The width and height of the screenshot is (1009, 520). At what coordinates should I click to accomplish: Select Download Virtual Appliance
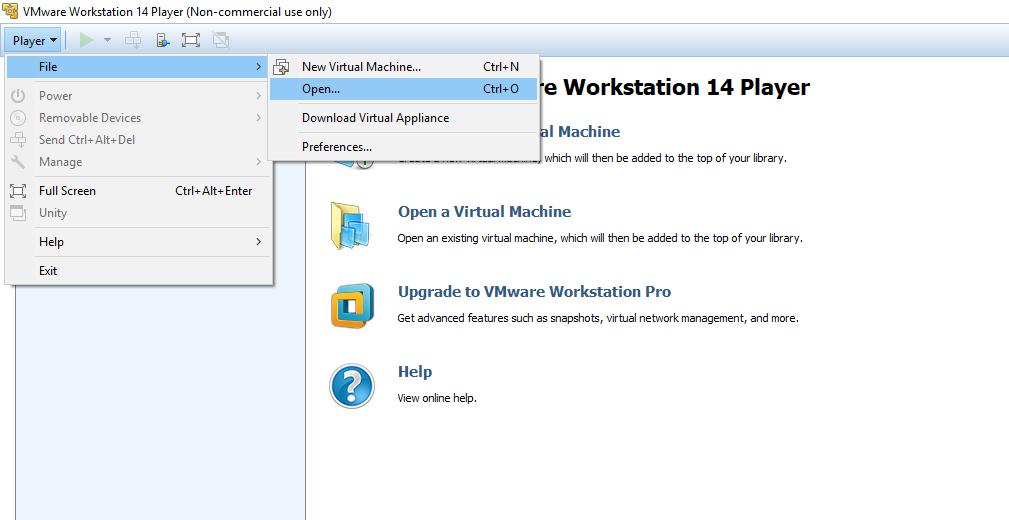(x=403, y=118)
